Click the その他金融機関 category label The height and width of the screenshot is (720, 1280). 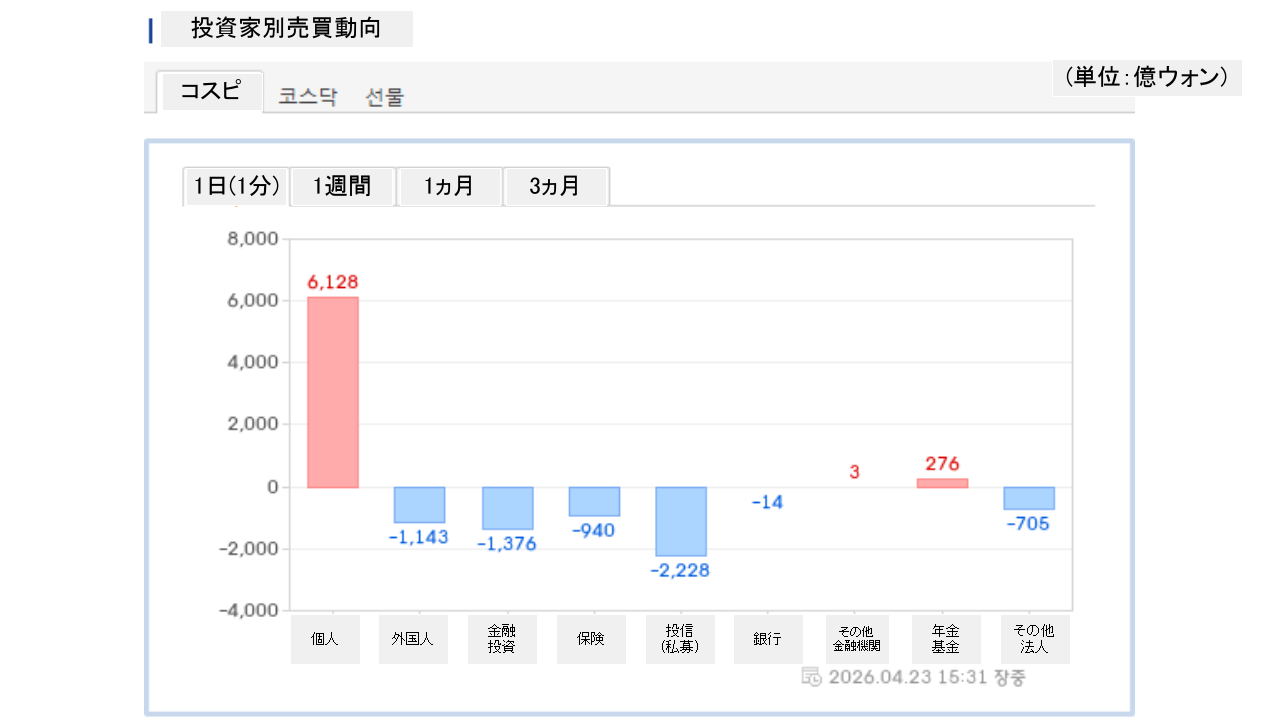click(x=854, y=639)
